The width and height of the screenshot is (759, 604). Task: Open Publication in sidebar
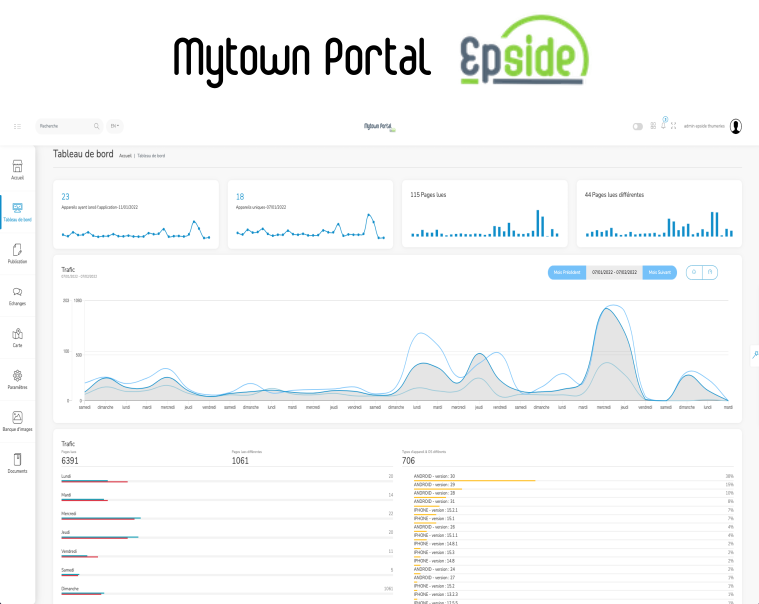point(17,254)
